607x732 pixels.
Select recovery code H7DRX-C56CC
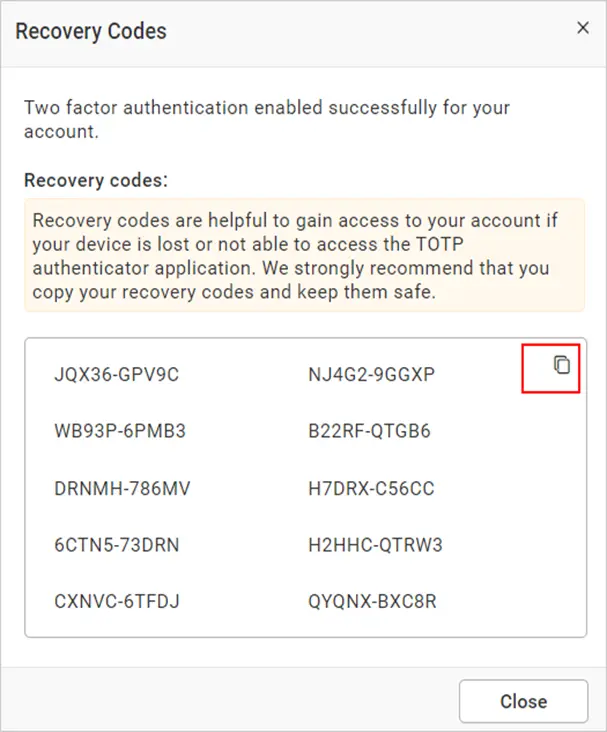(371, 488)
